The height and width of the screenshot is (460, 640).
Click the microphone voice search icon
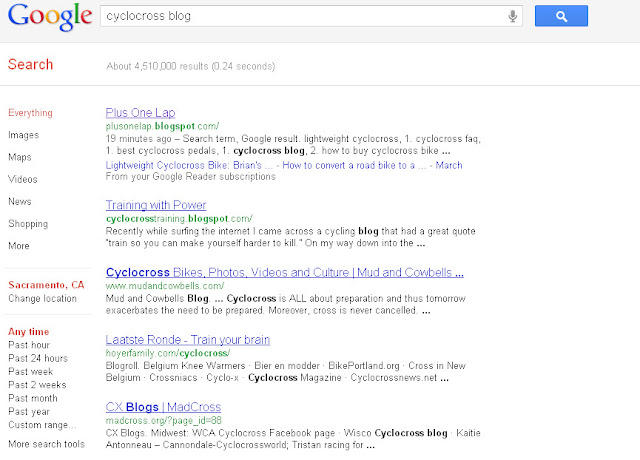[x=513, y=16]
